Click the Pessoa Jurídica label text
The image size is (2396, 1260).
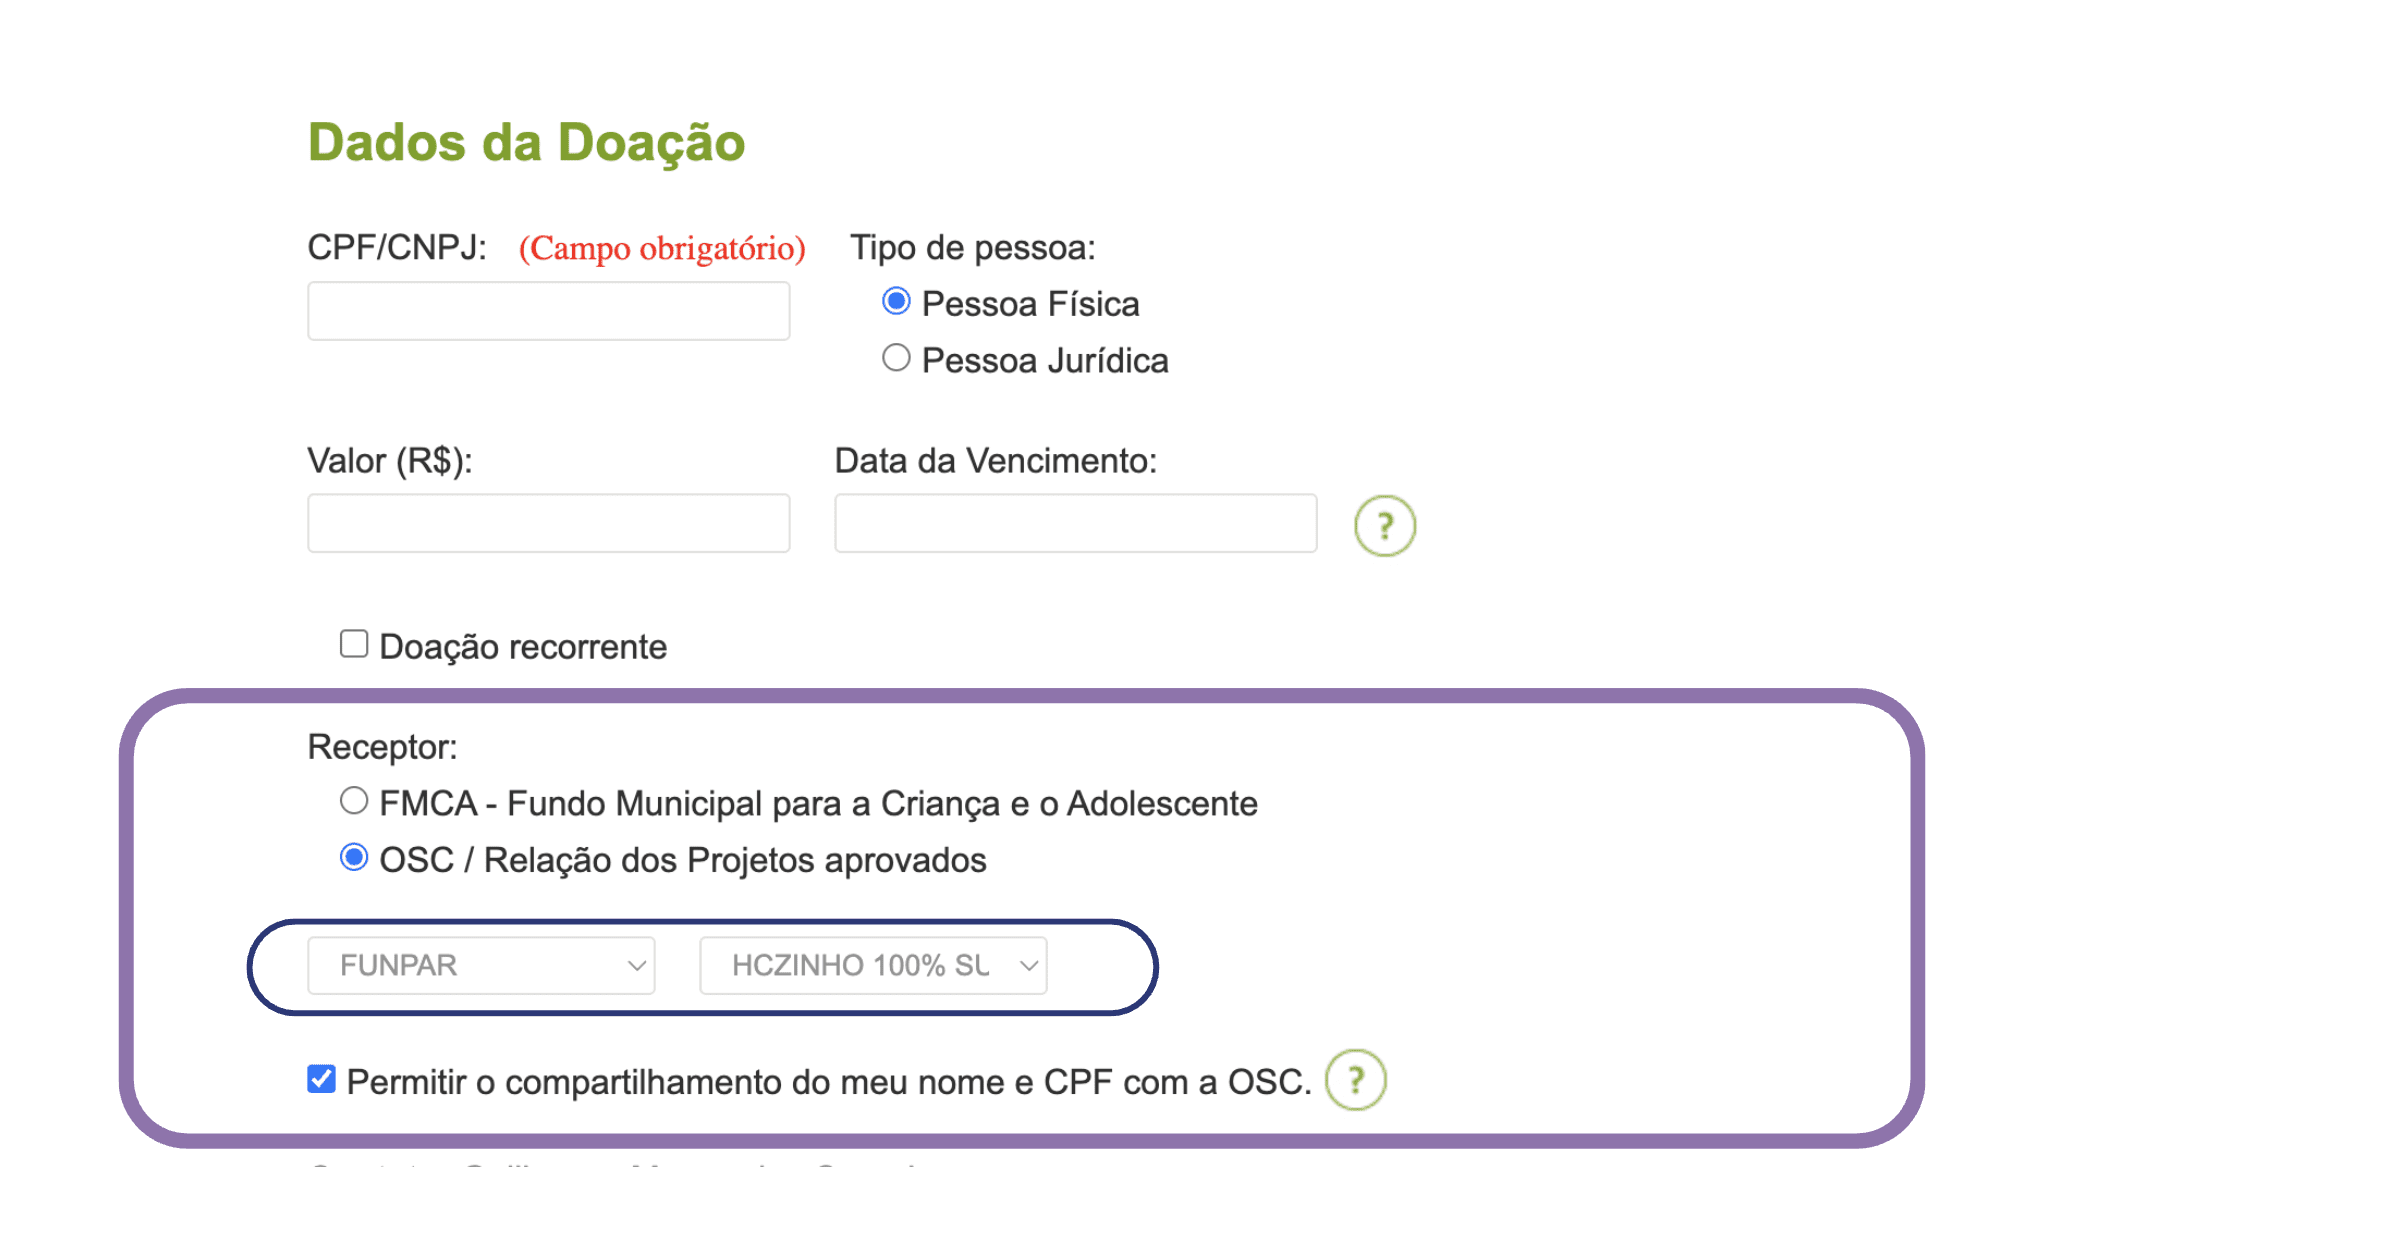coord(1044,361)
